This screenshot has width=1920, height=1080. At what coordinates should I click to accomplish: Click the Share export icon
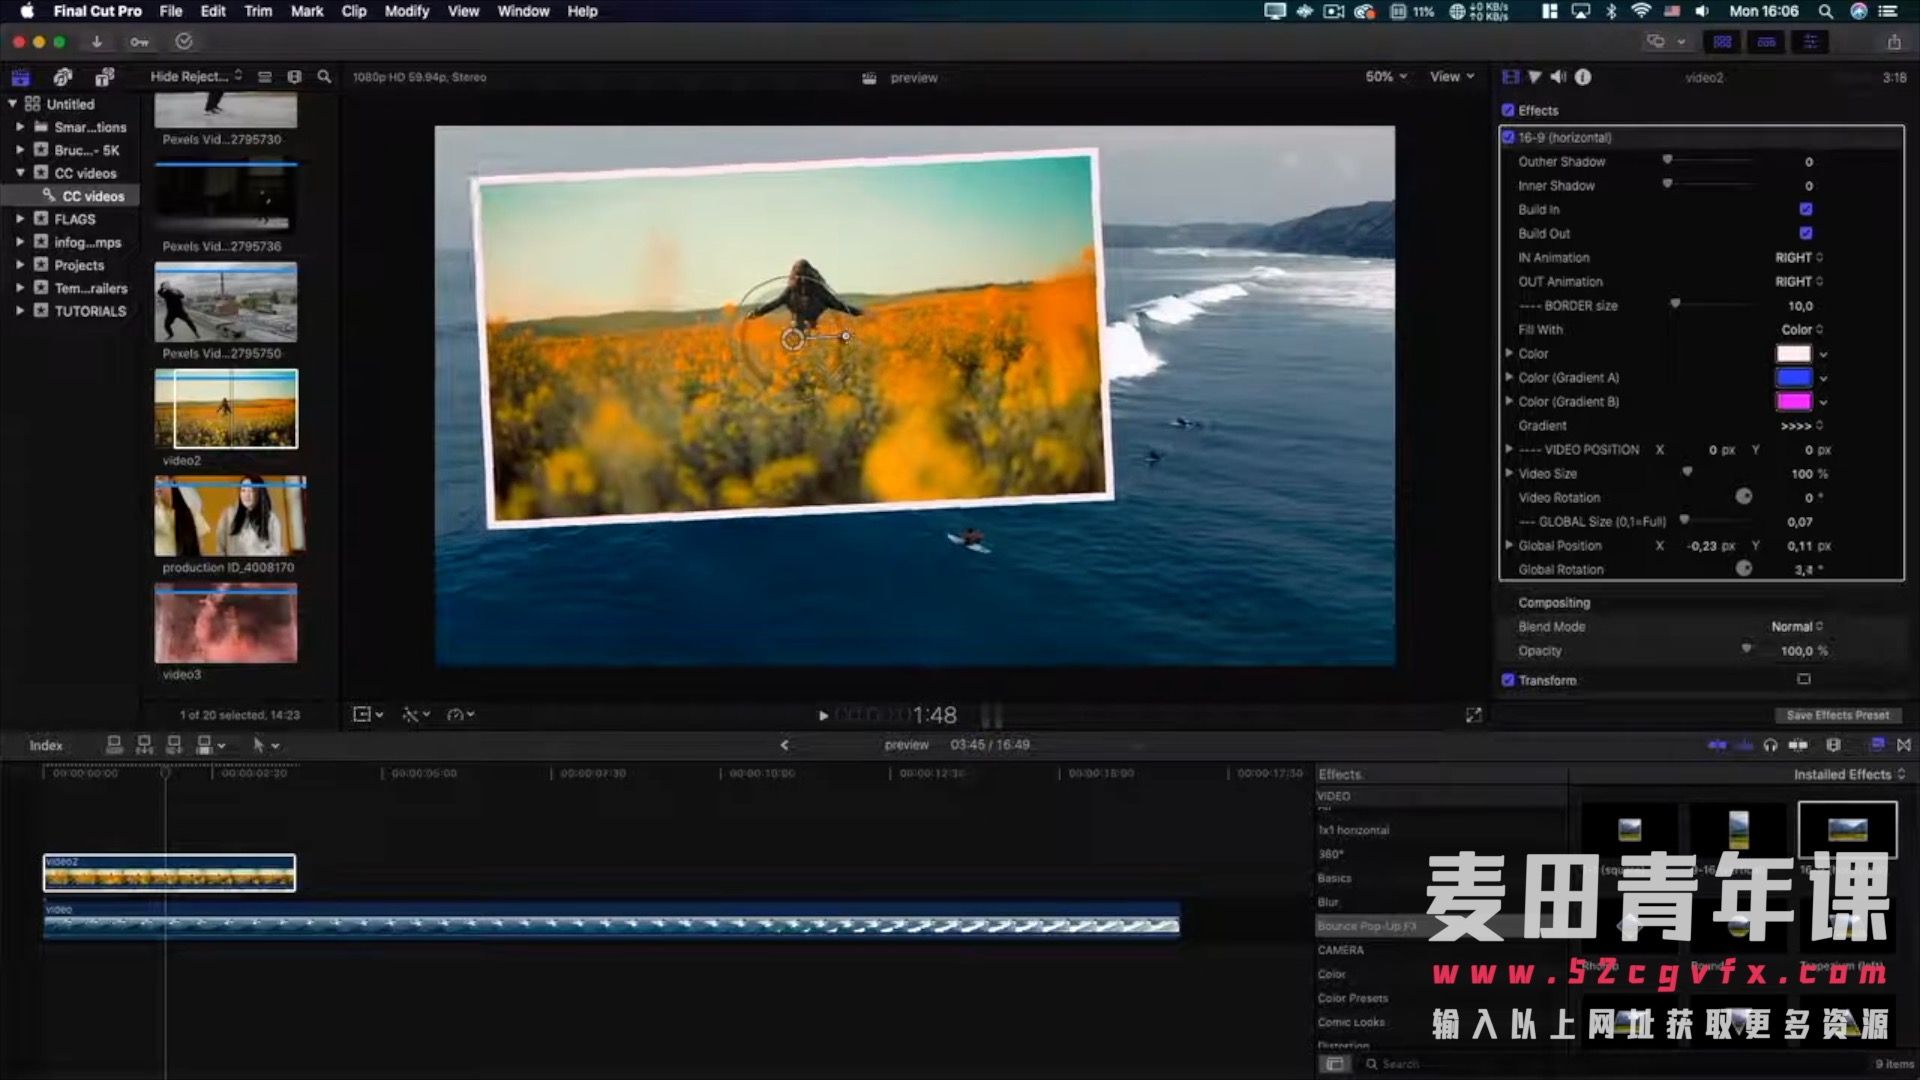[x=1894, y=42]
